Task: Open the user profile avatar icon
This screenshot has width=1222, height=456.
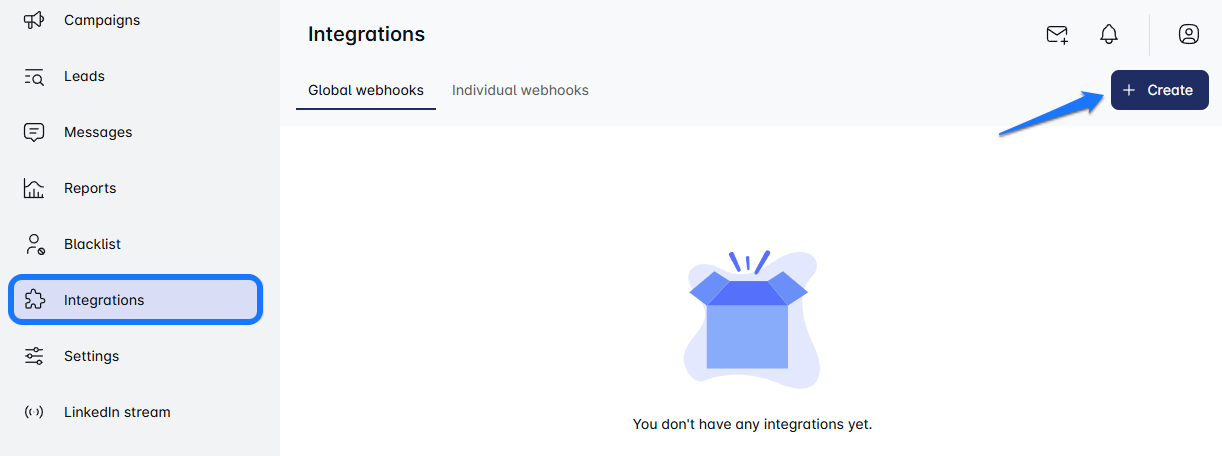Action: tap(1188, 35)
